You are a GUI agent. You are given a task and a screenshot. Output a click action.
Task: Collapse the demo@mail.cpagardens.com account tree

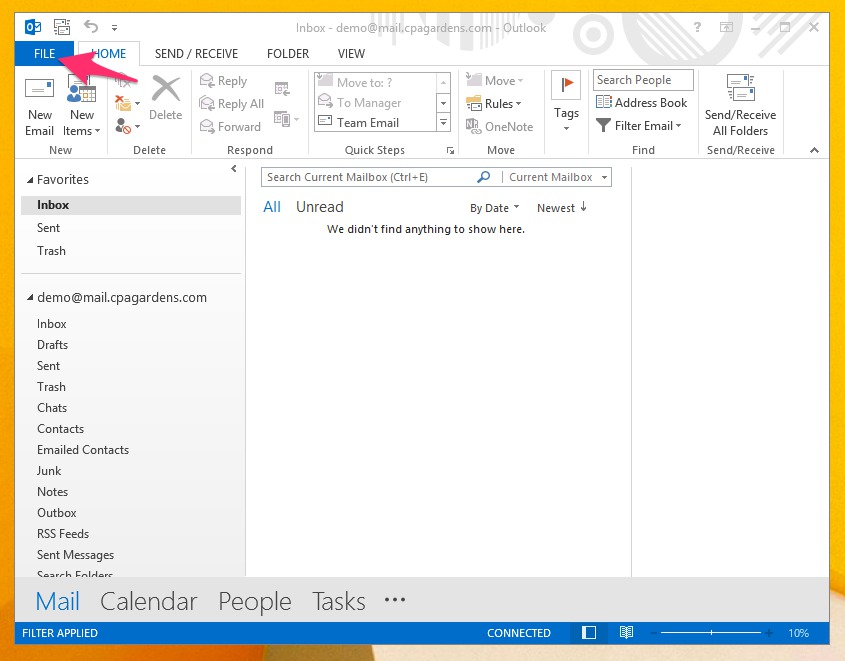[x=29, y=298]
